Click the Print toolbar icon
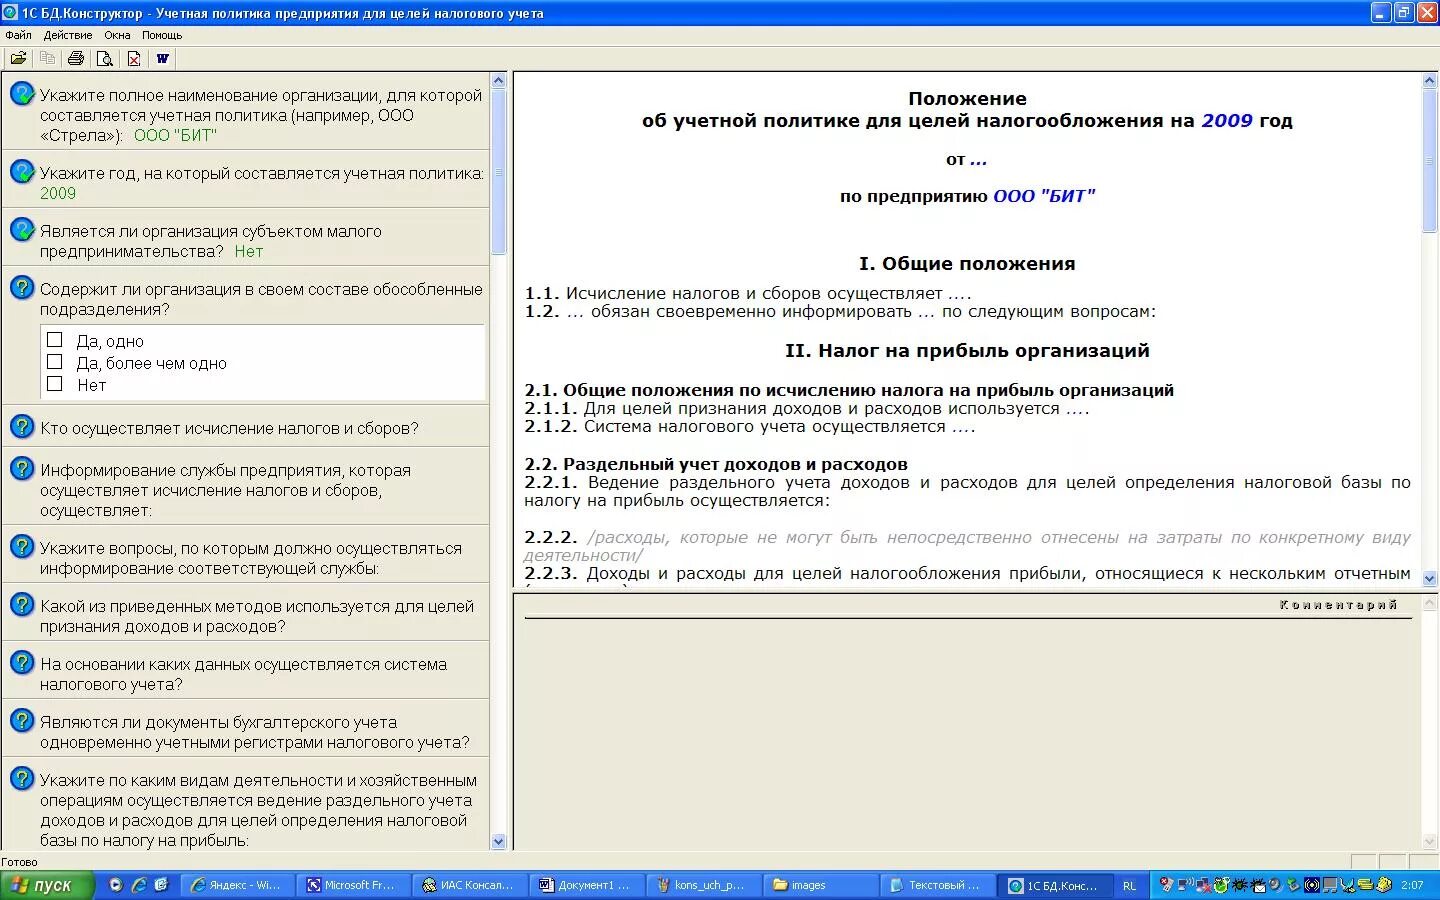Image resolution: width=1440 pixels, height=900 pixels. click(76, 58)
